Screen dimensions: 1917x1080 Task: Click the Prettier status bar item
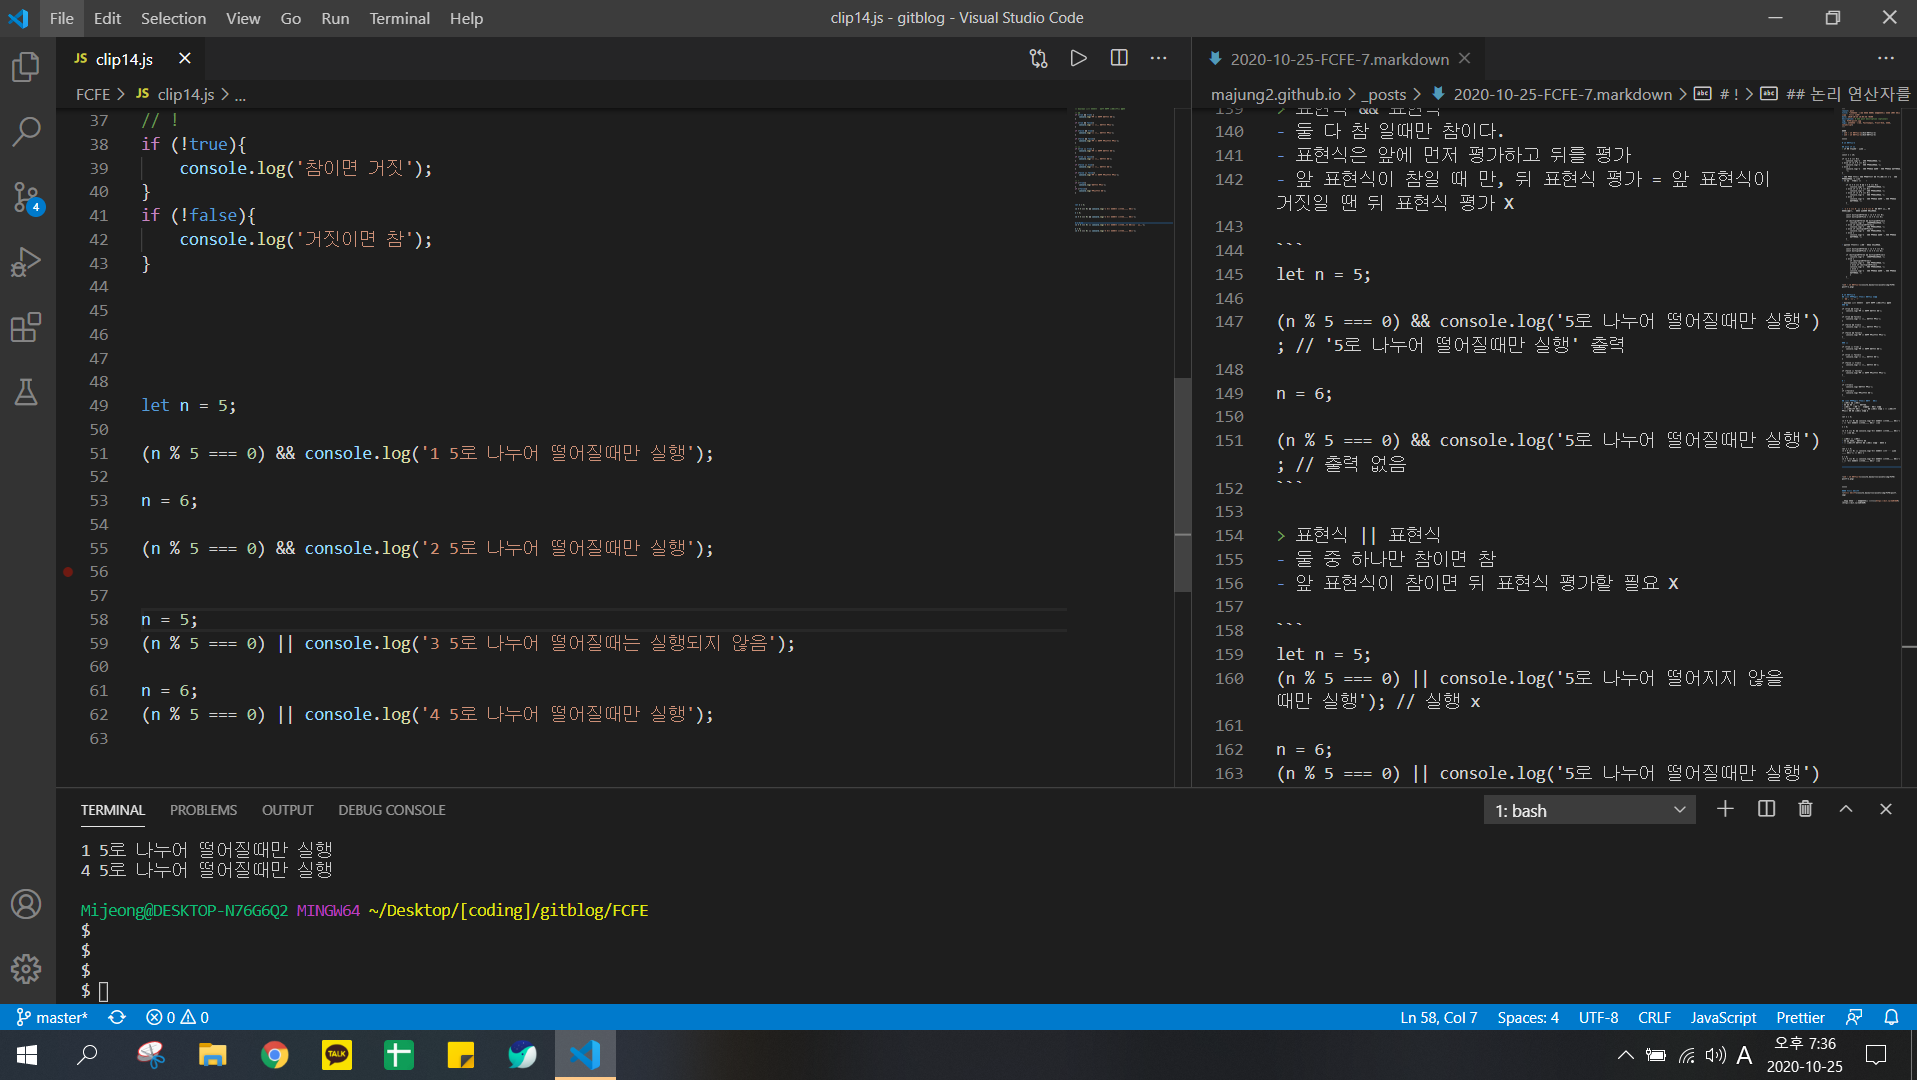[1800, 1017]
